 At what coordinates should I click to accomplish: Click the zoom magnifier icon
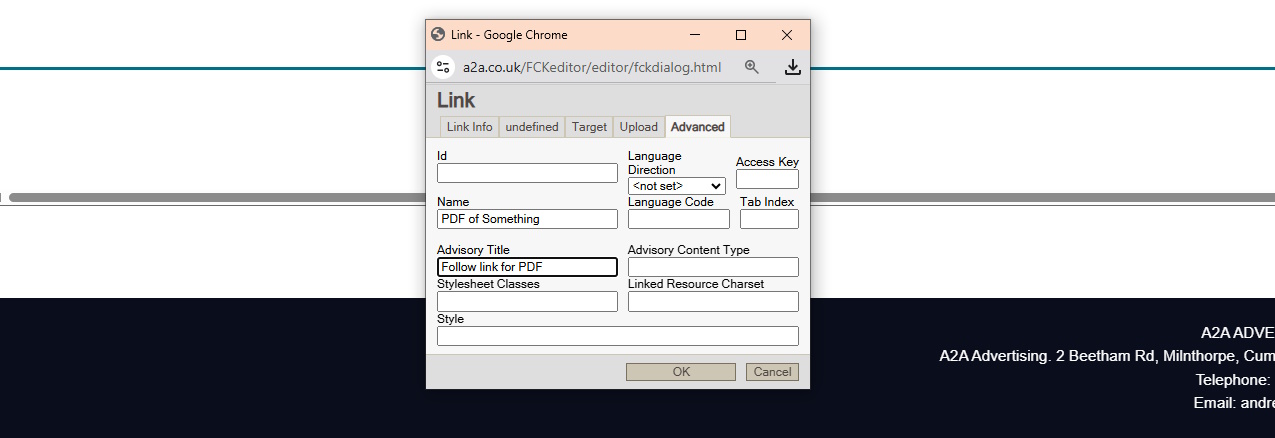coord(752,67)
